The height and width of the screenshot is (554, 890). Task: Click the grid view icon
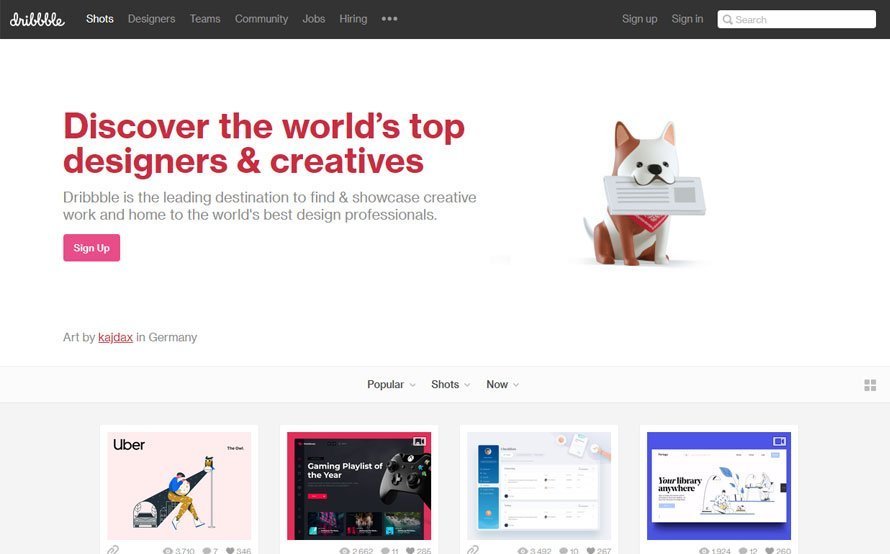870,385
